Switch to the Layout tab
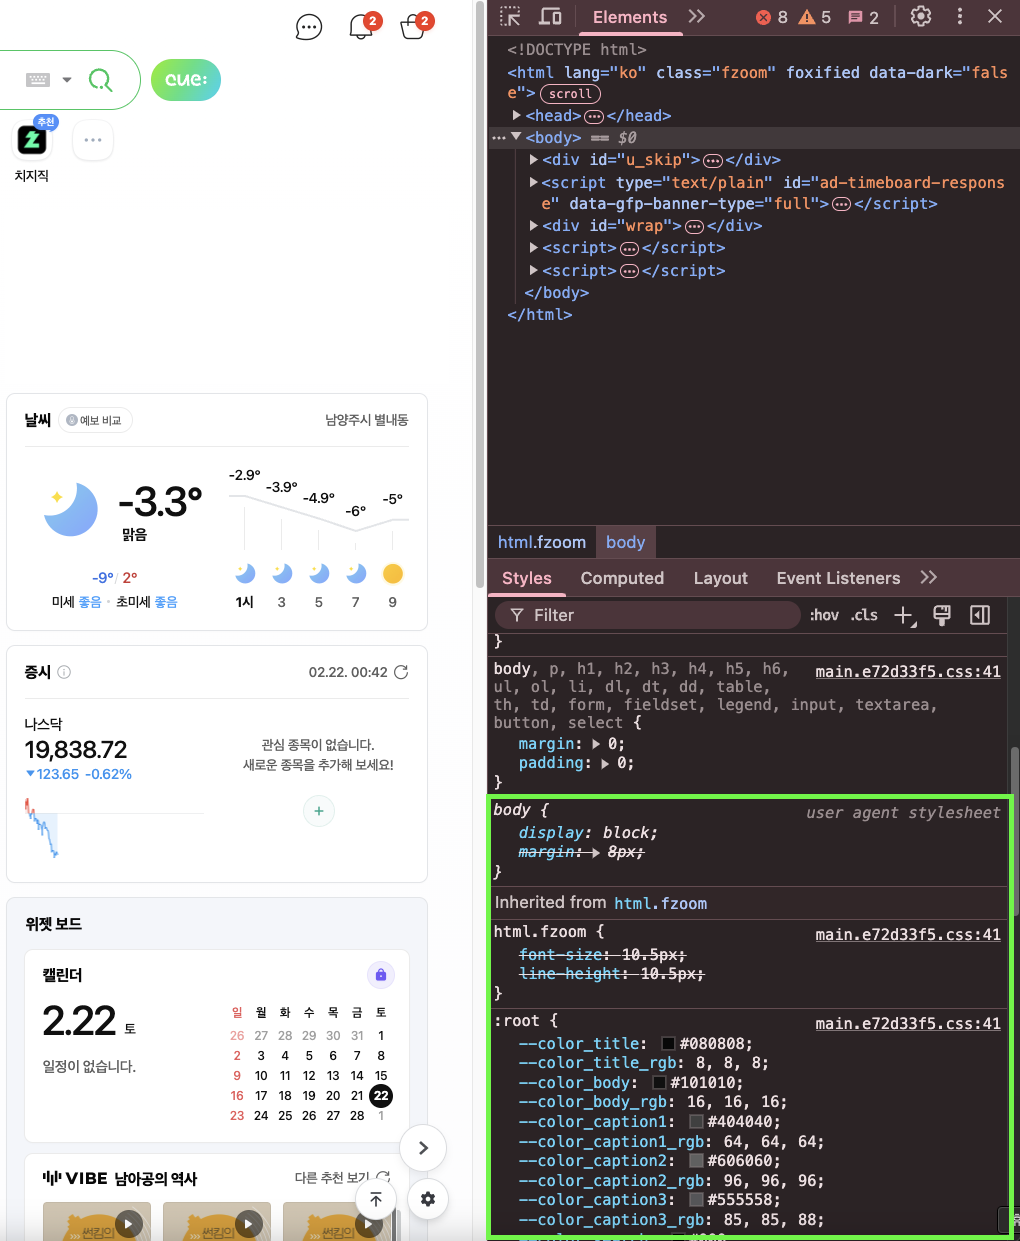Image resolution: width=1020 pixels, height=1241 pixels. 721,578
